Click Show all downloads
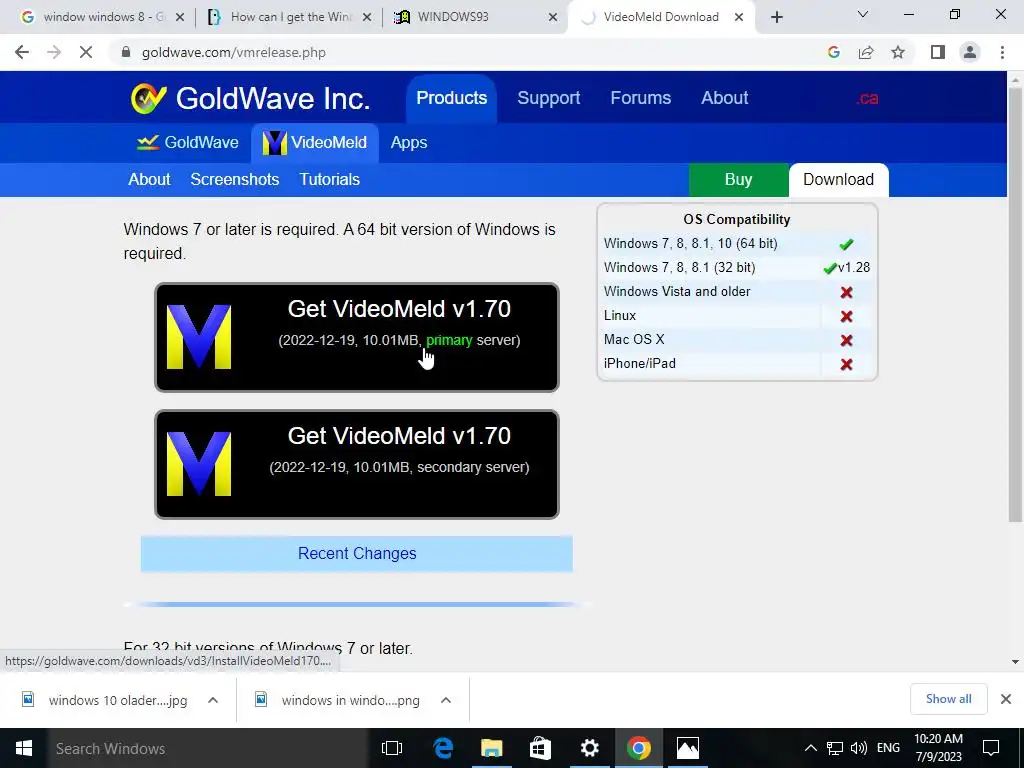The height and width of the screenshot is (768, 1024). point(948,699)
